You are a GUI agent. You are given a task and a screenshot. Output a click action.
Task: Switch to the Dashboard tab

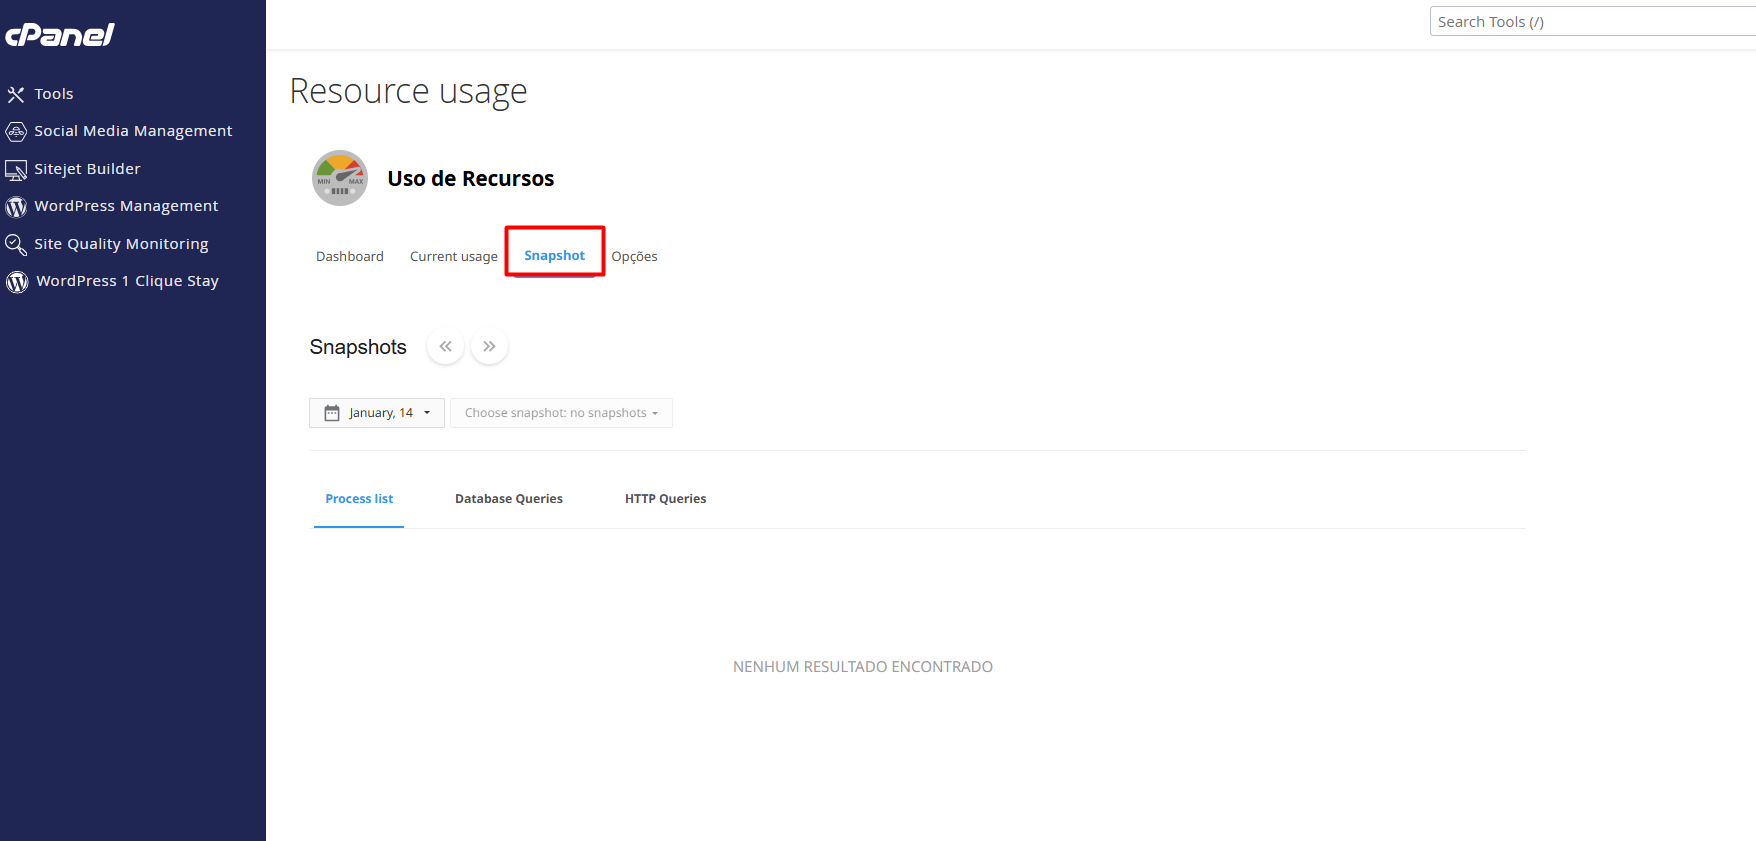click(350, 257)
